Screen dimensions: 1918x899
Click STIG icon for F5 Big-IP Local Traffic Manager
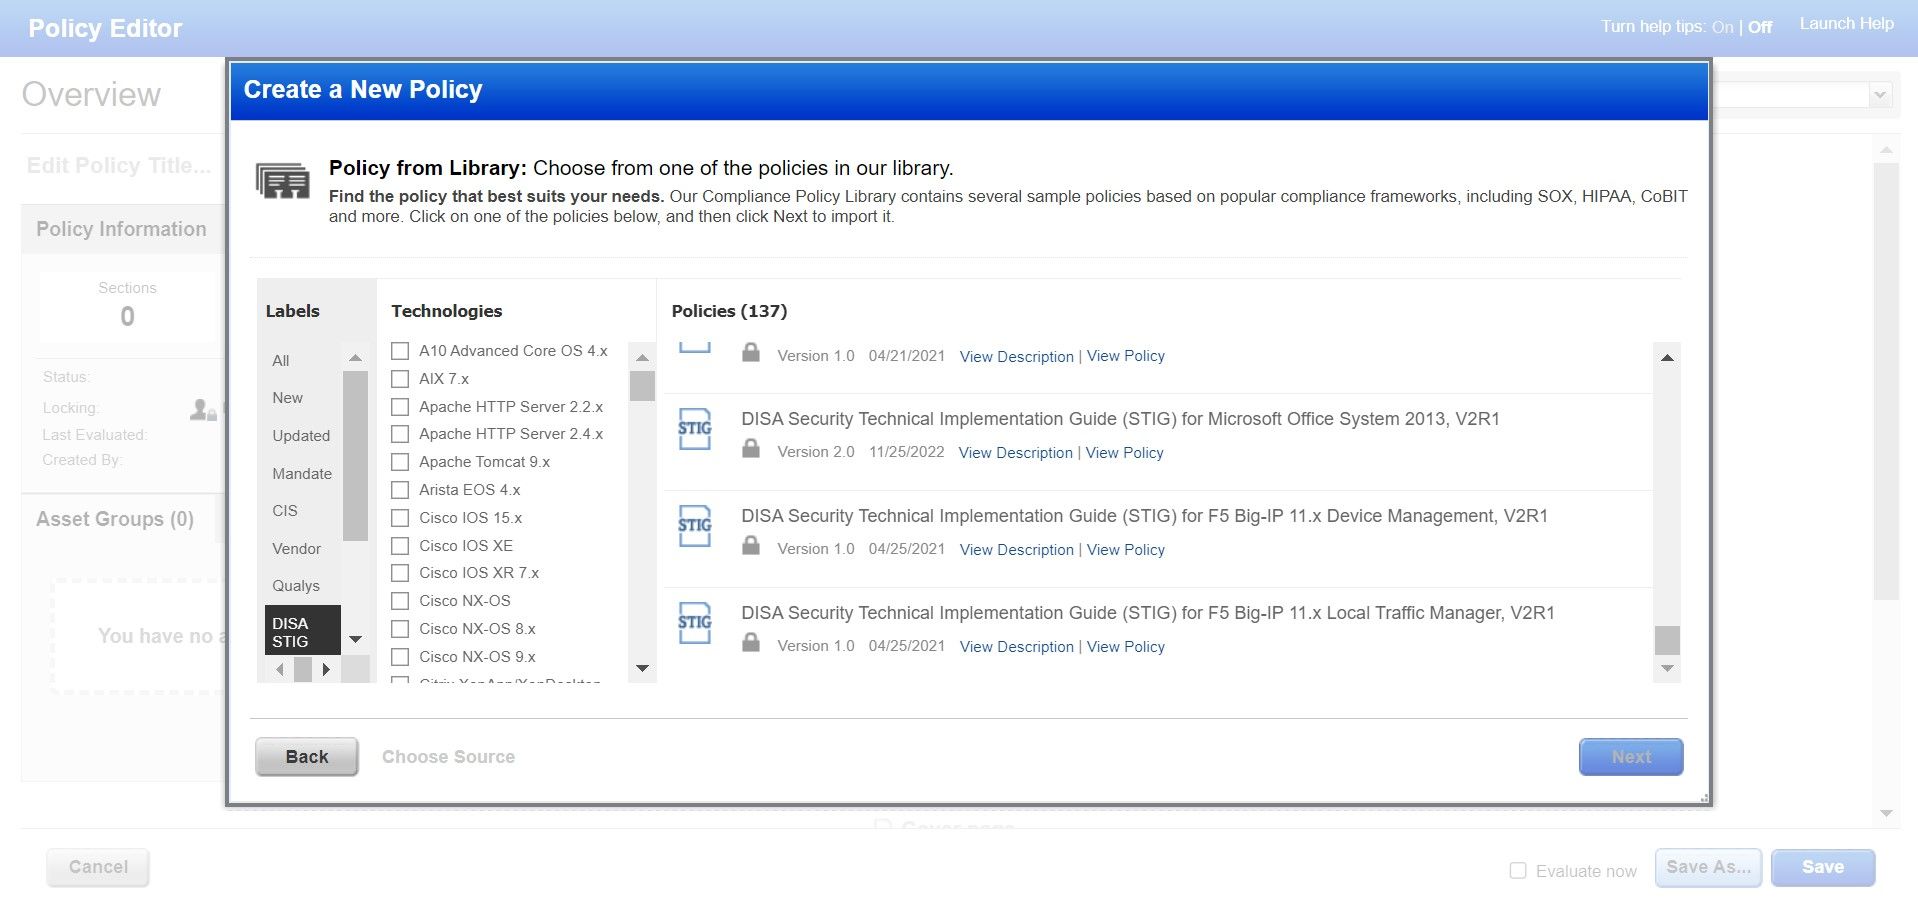(694, 623)
